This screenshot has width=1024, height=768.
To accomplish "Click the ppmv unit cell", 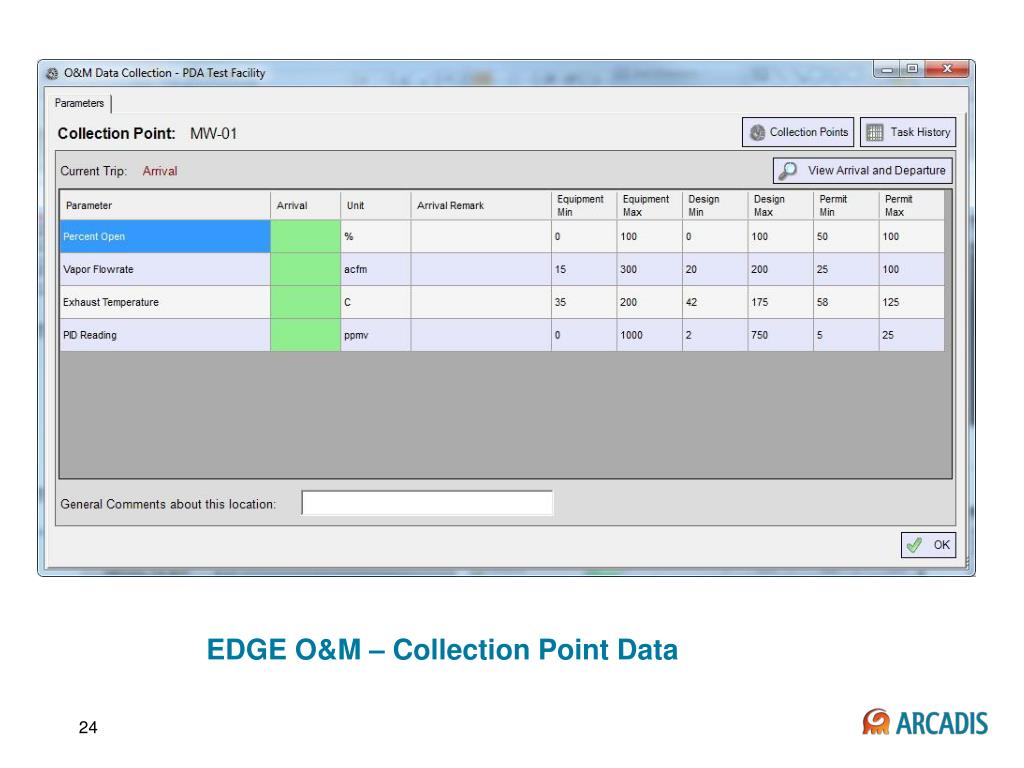I will point(376,335).
